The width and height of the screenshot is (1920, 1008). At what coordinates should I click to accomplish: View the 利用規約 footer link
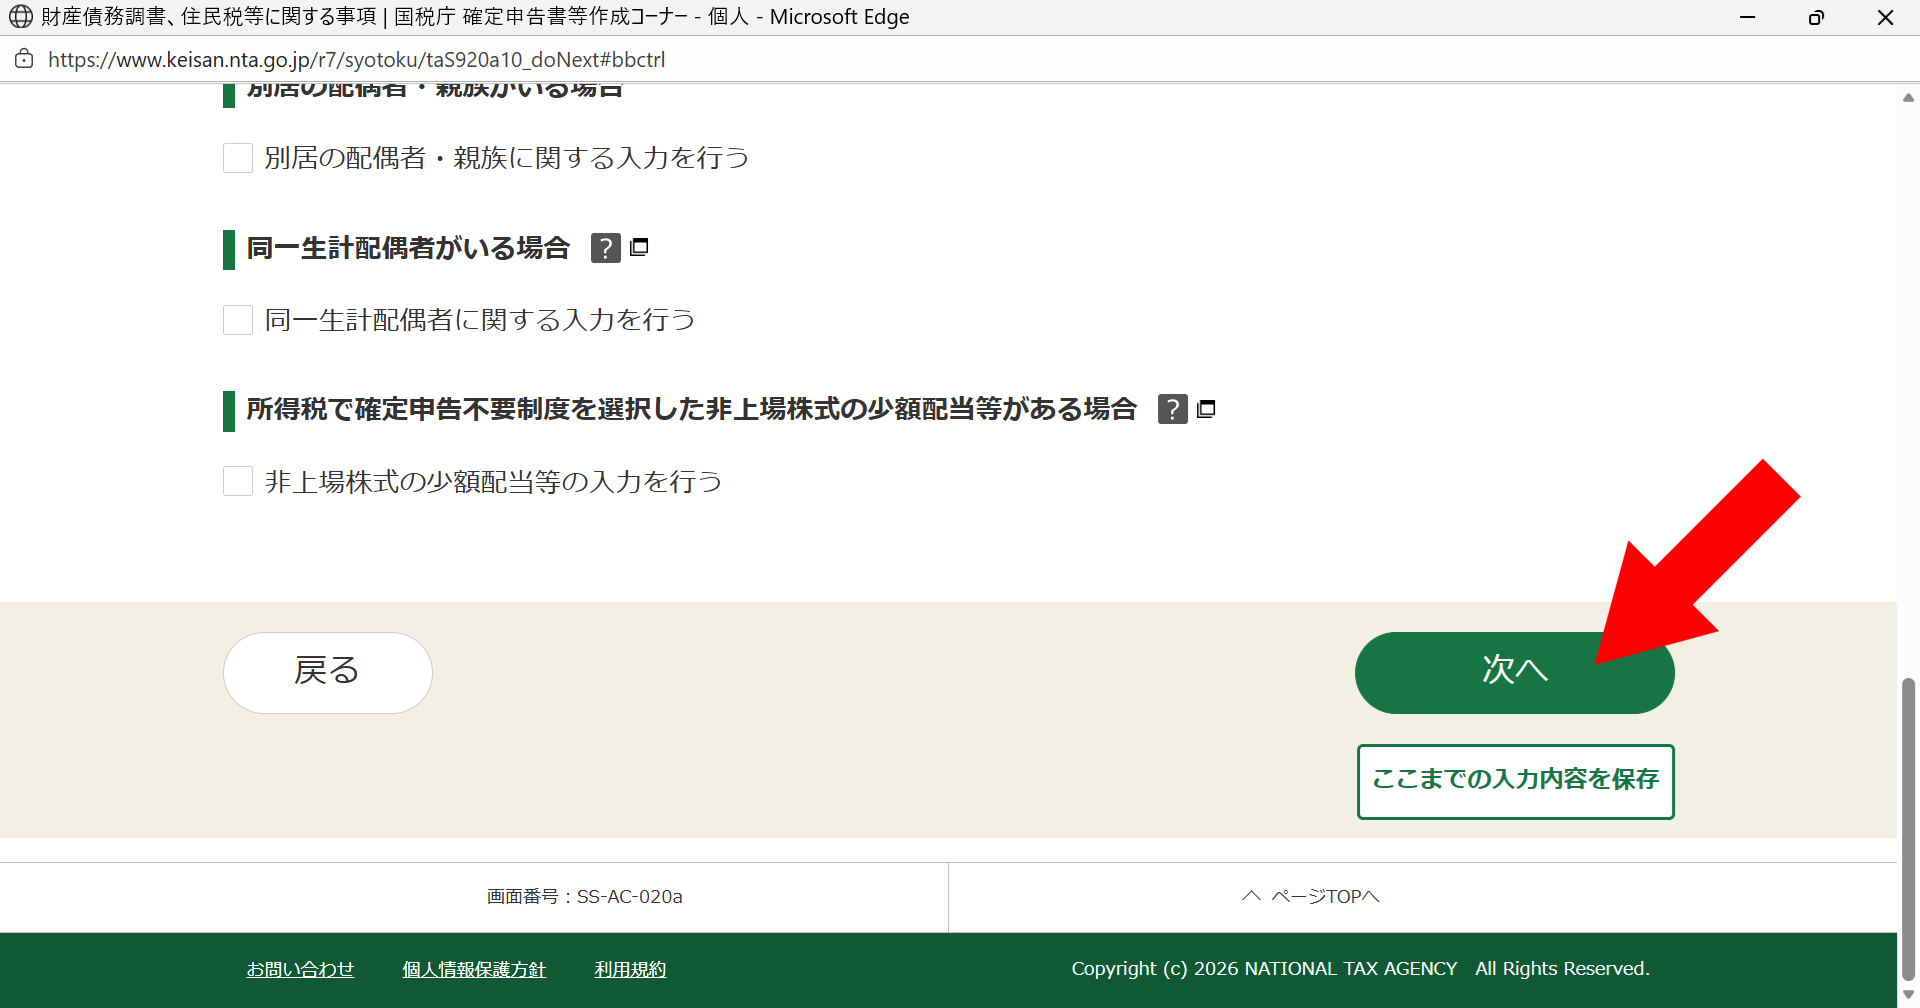point(630,969)
